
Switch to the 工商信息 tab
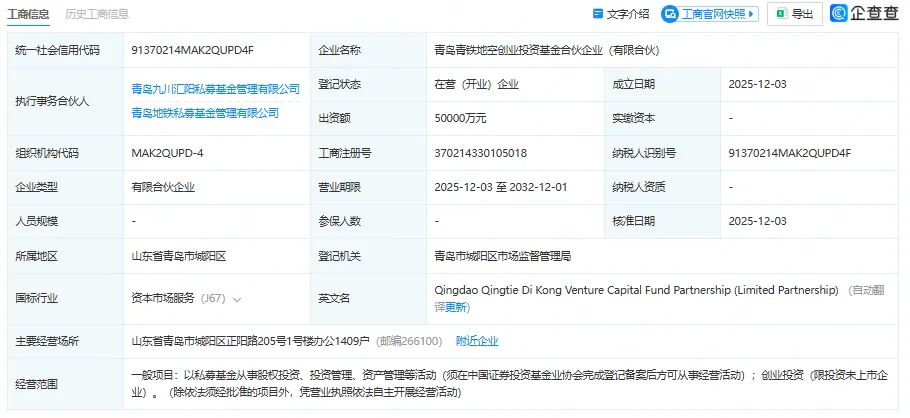pos(25,14)
